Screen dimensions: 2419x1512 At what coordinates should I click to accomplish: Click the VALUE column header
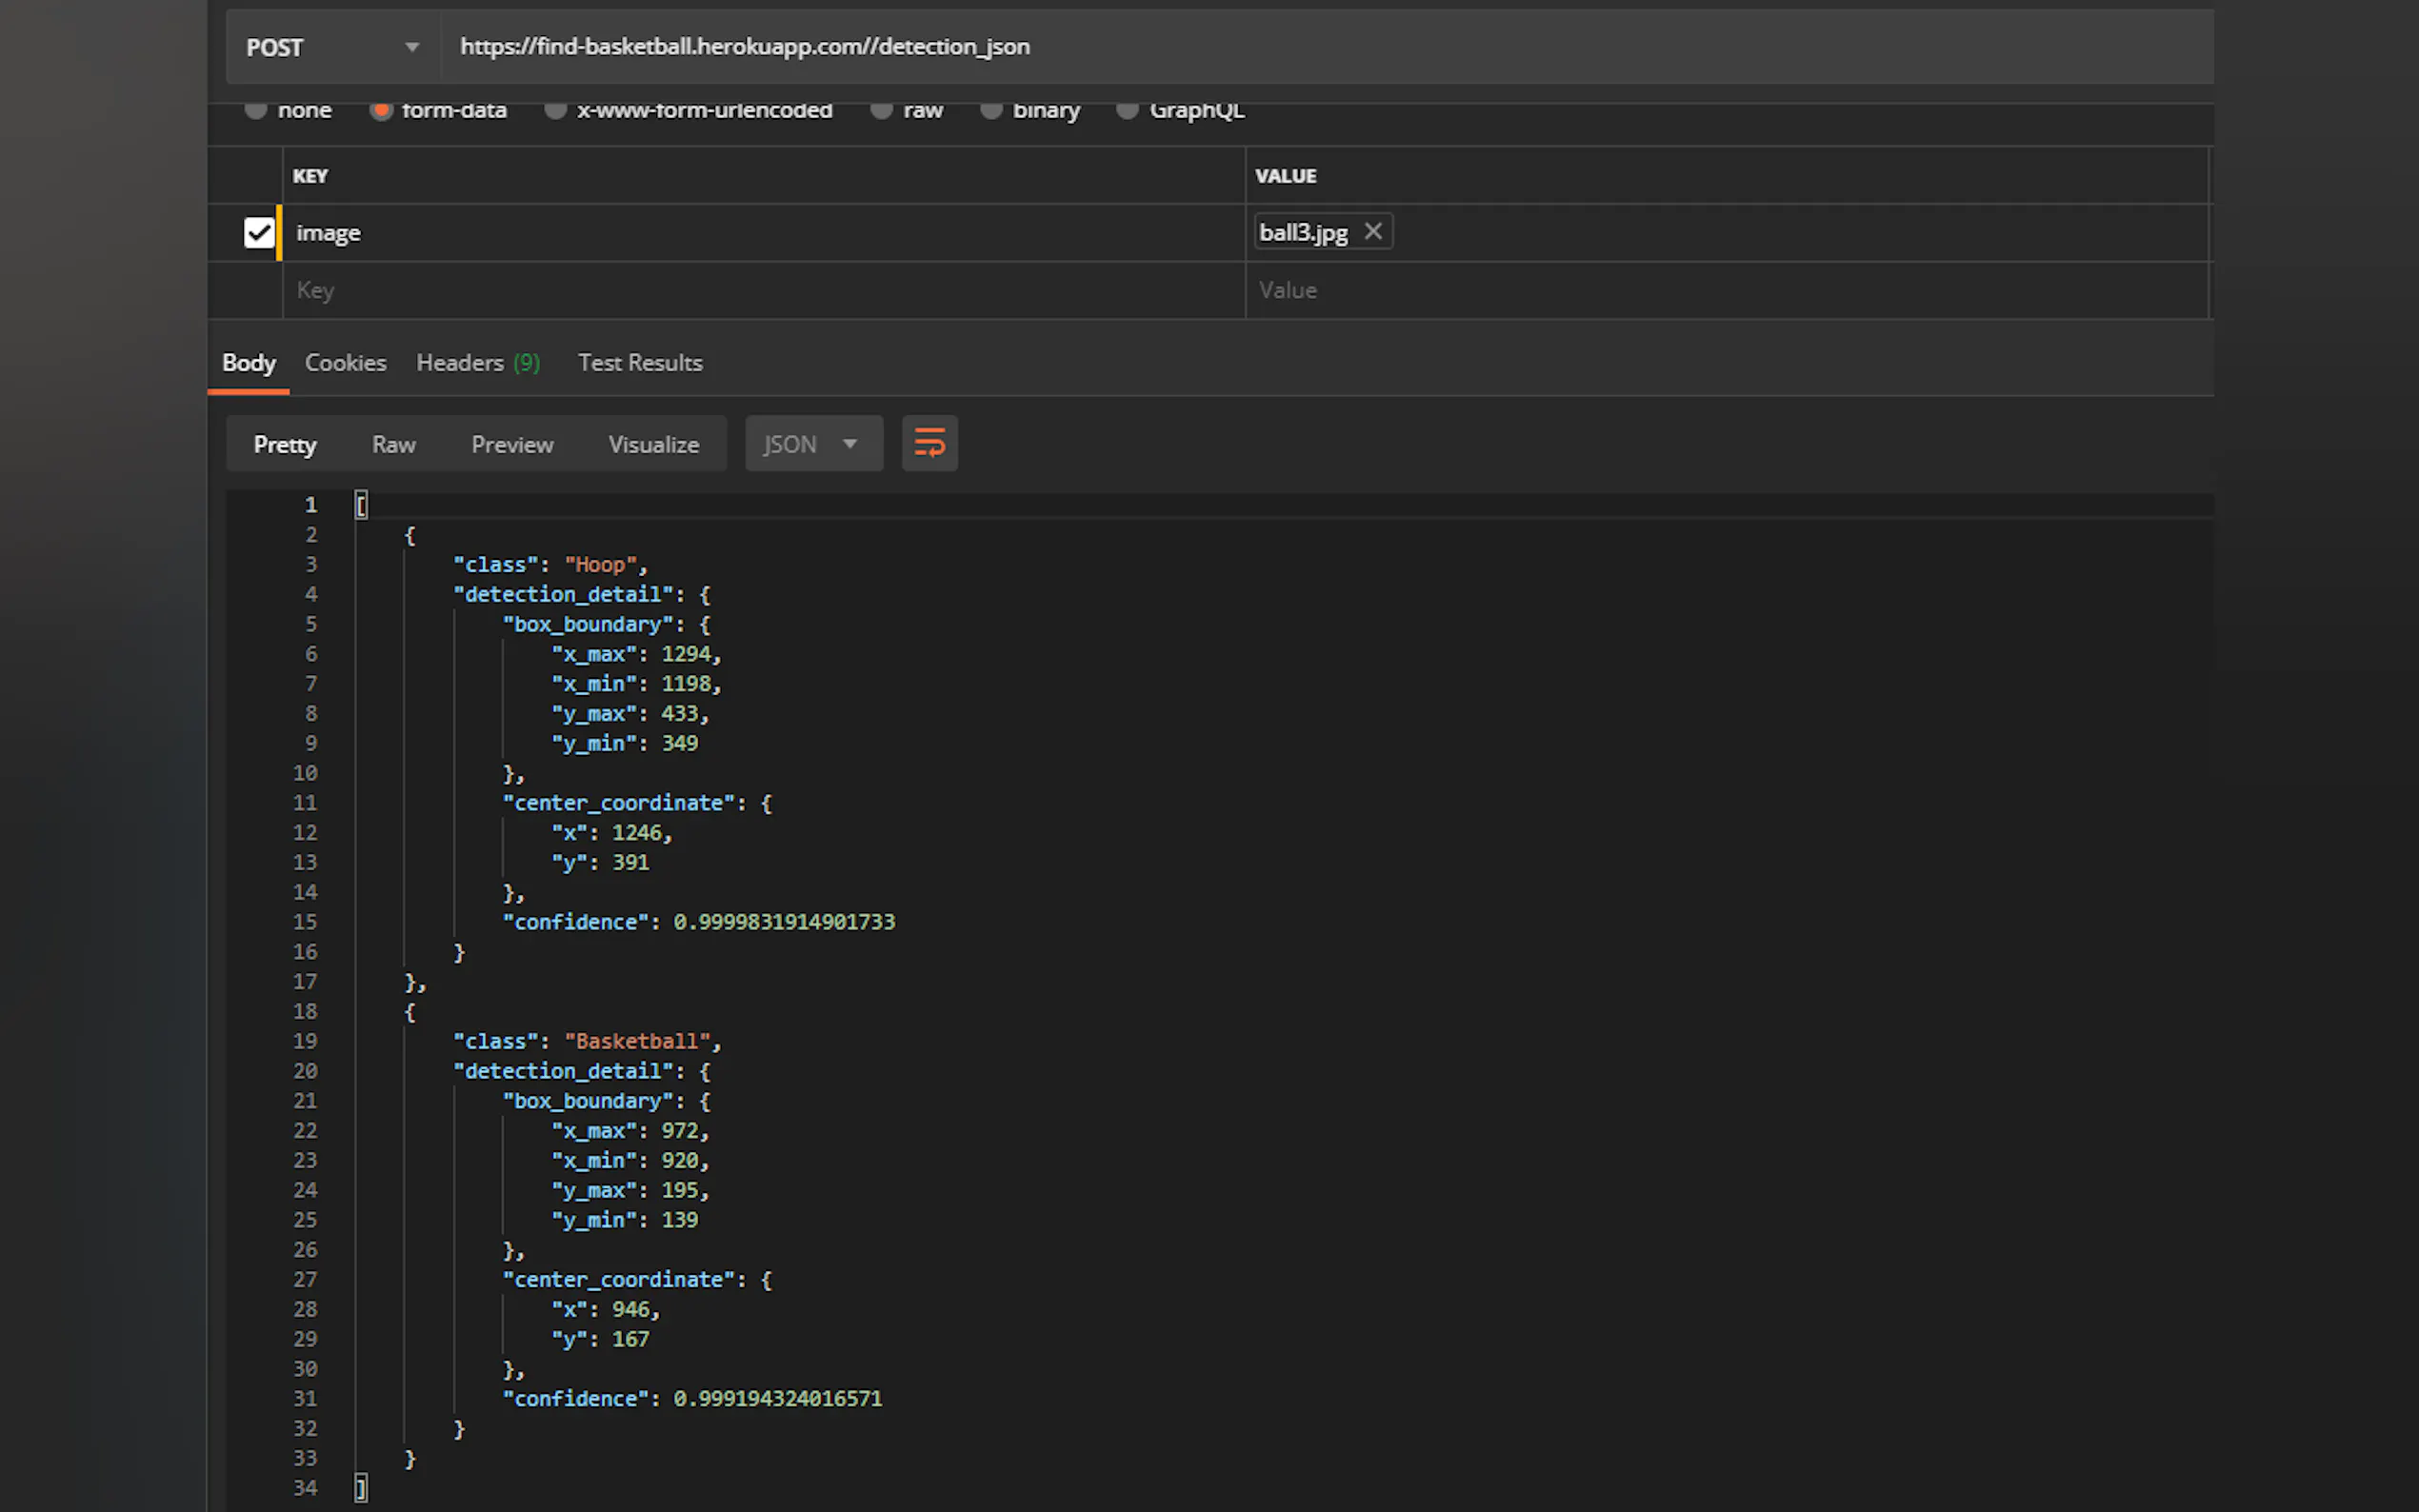pos(1286,176)
